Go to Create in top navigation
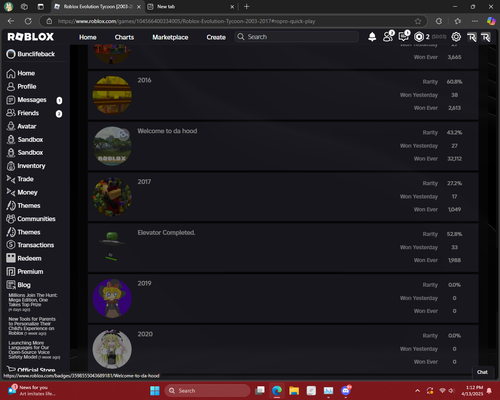 pos(216,37)
